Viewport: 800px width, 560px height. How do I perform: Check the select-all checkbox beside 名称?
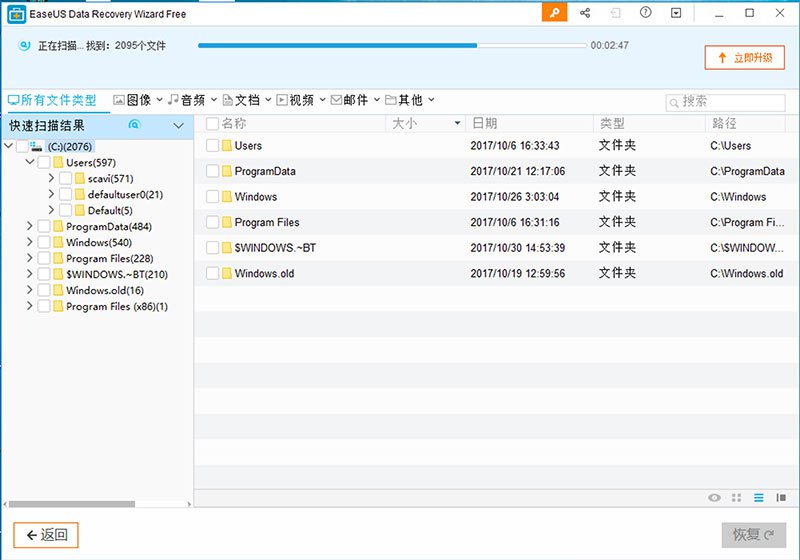tap(212, 123)
